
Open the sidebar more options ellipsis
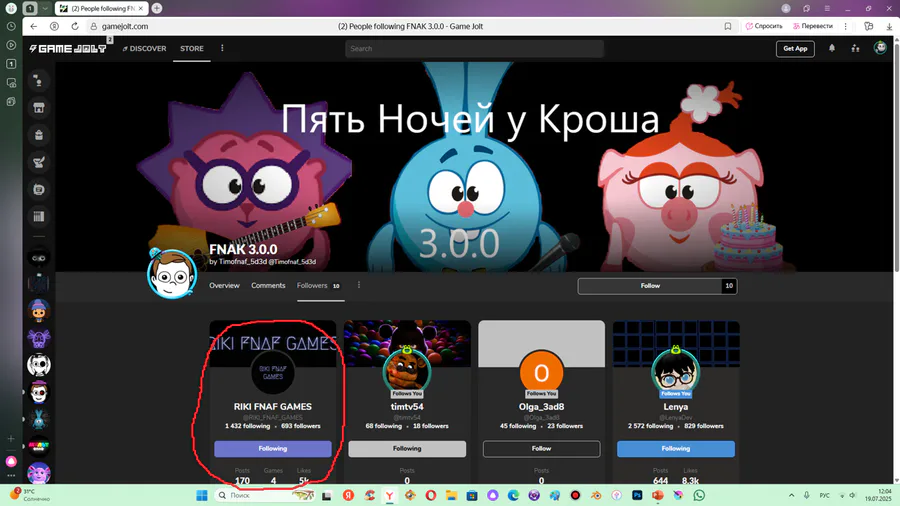click(x=11, y=476)
